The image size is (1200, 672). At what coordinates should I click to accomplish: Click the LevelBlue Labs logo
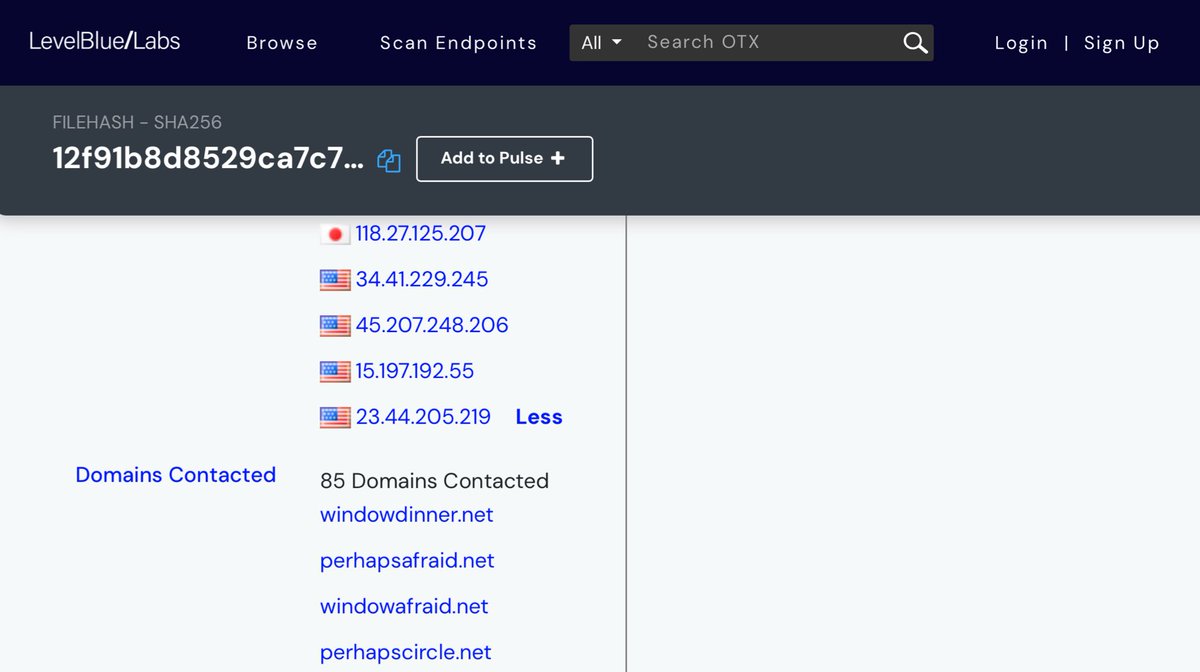click(104, 42)
